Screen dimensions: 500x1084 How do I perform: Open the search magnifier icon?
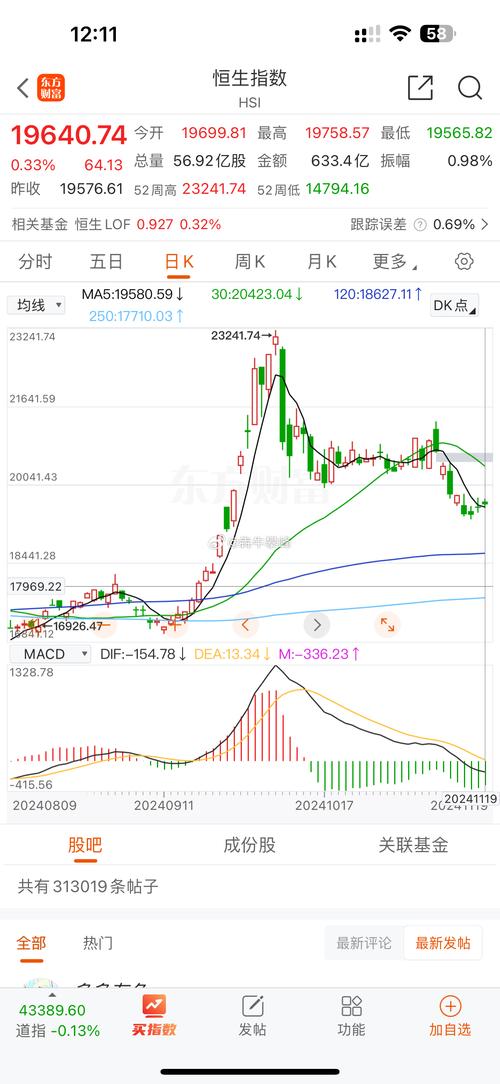[x=470, y=88]
